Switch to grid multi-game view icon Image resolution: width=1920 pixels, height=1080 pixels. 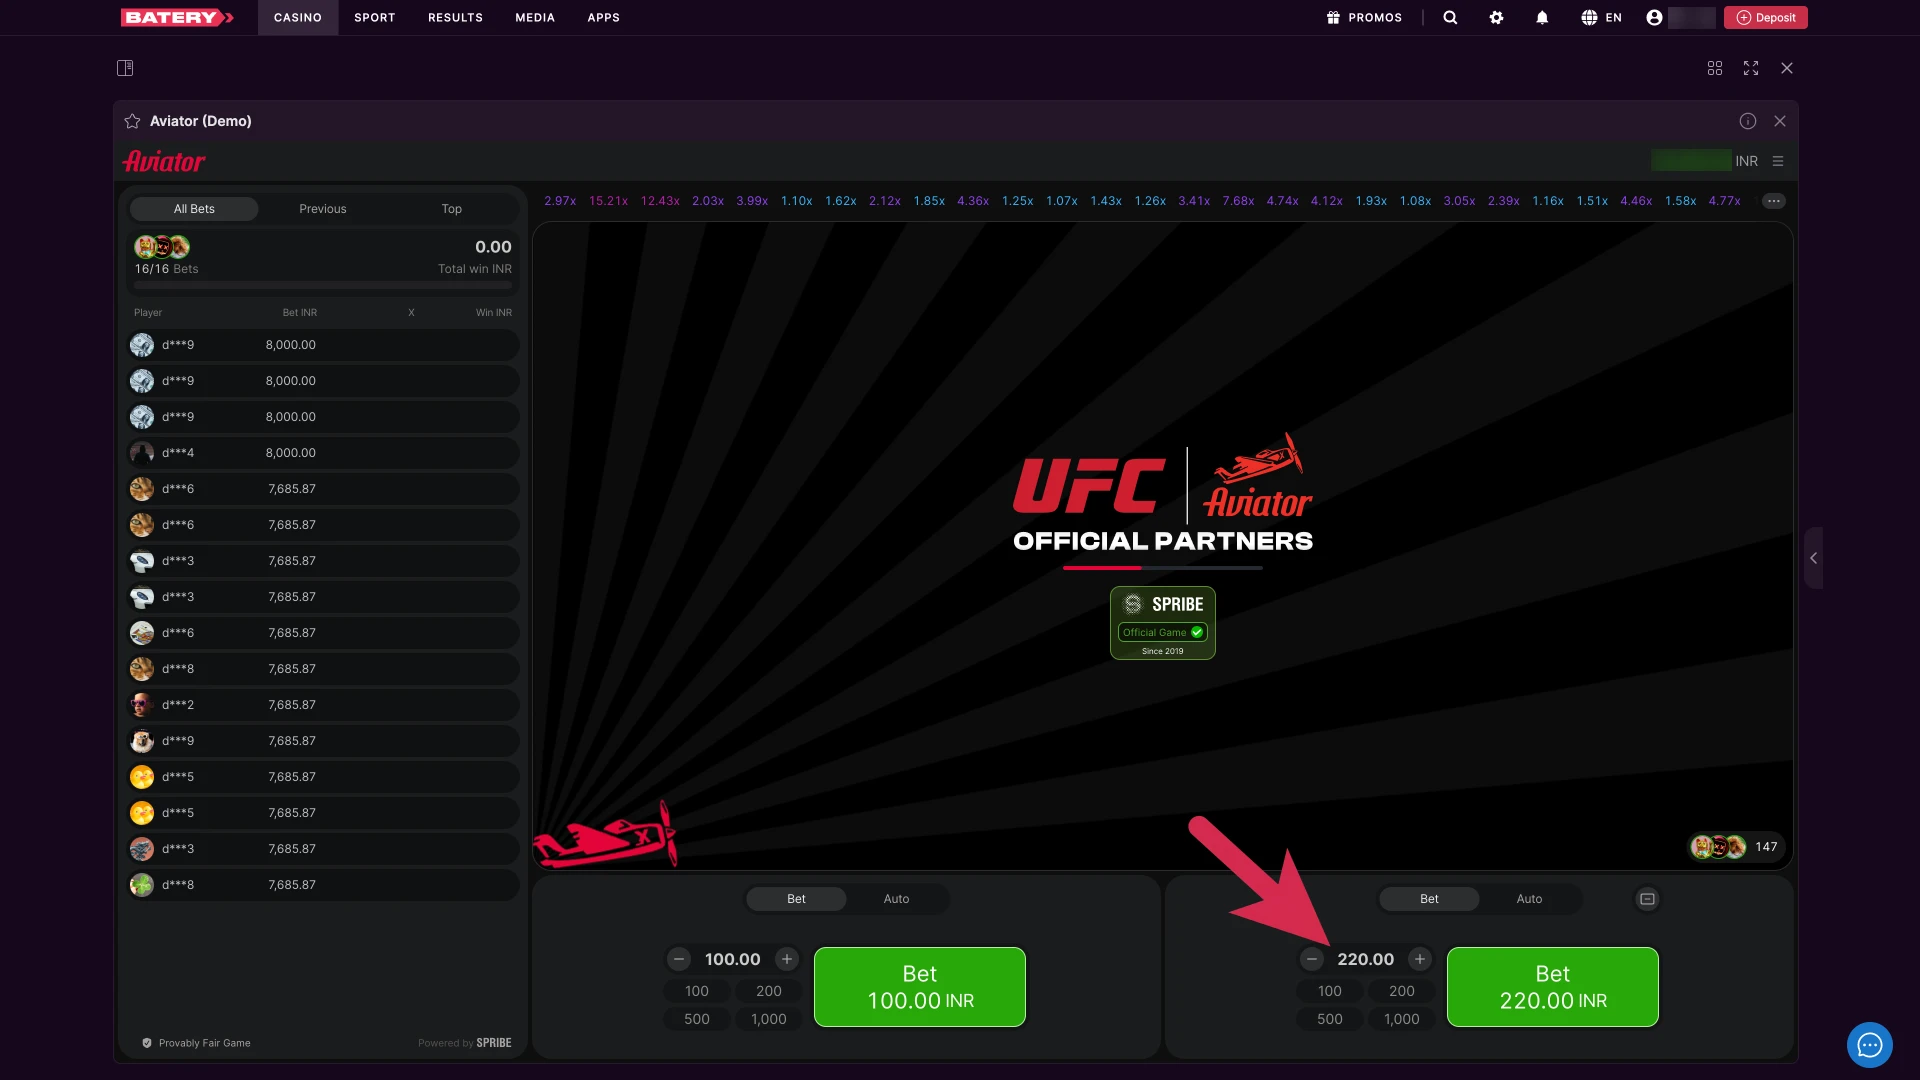point(1715,68)
